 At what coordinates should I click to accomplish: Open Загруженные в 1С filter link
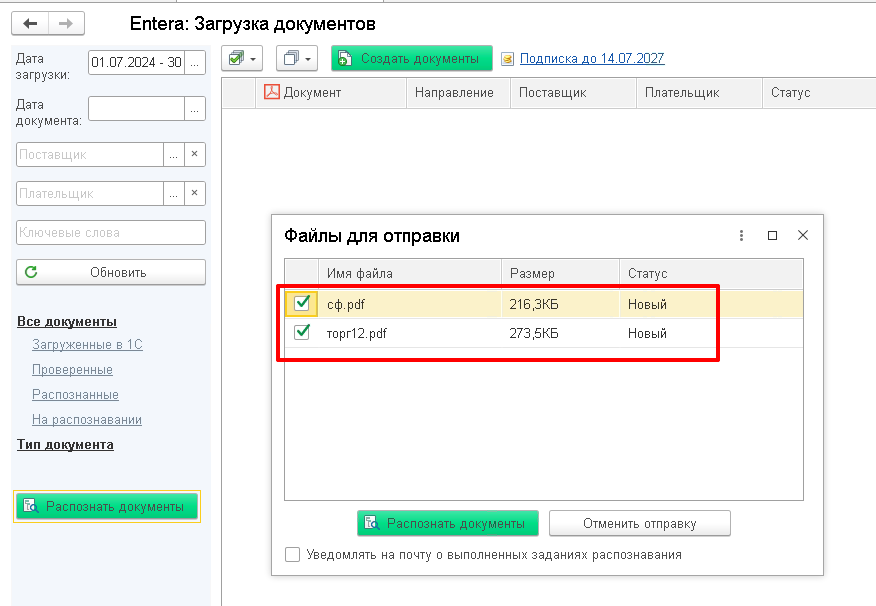(87, 345)
